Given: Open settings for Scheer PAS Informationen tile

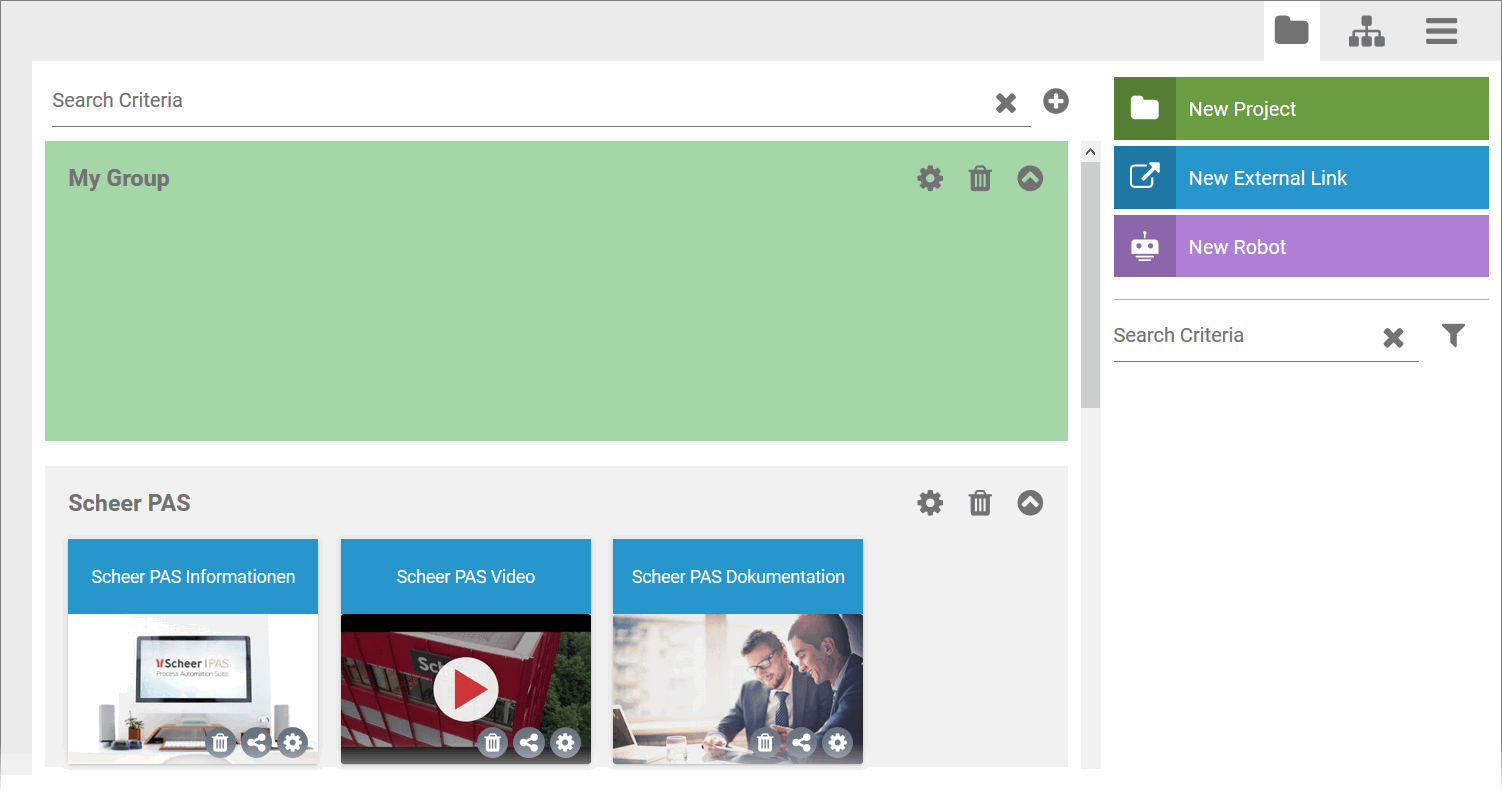Looking at the screenshot, I should point(292,743).
